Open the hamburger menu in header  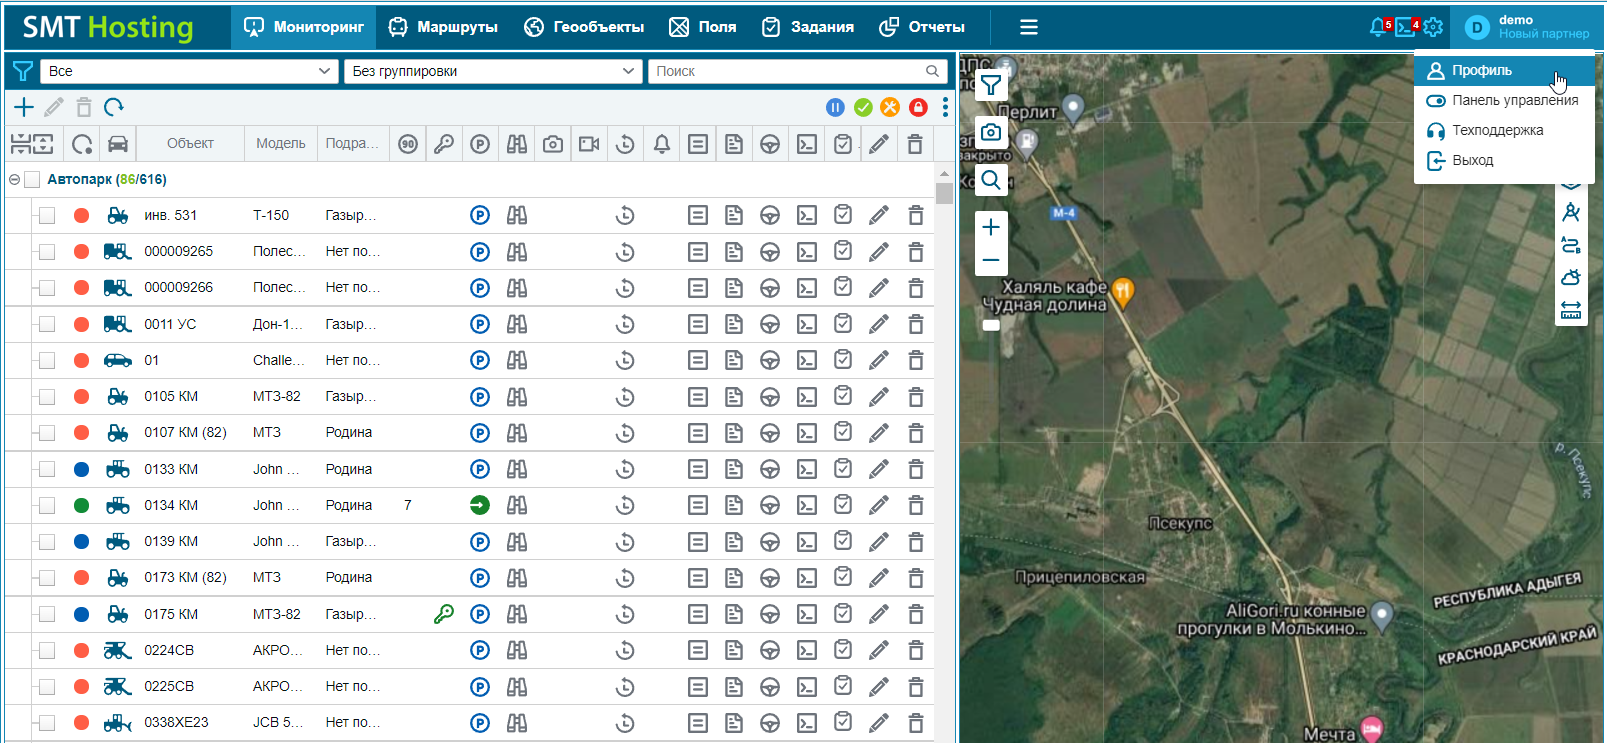click(1029, 27)
